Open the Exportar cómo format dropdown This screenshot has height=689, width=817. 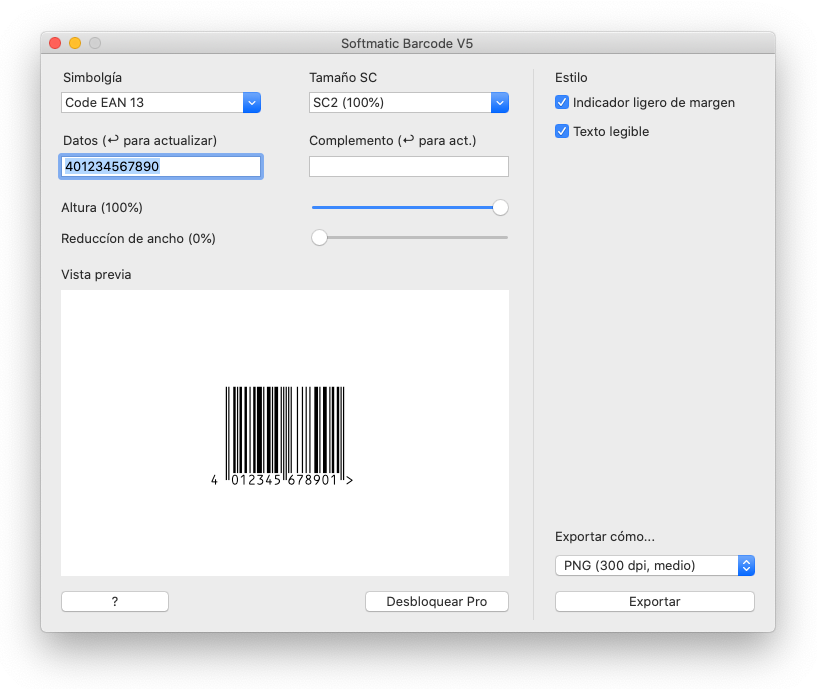click(x=654, y=566)
